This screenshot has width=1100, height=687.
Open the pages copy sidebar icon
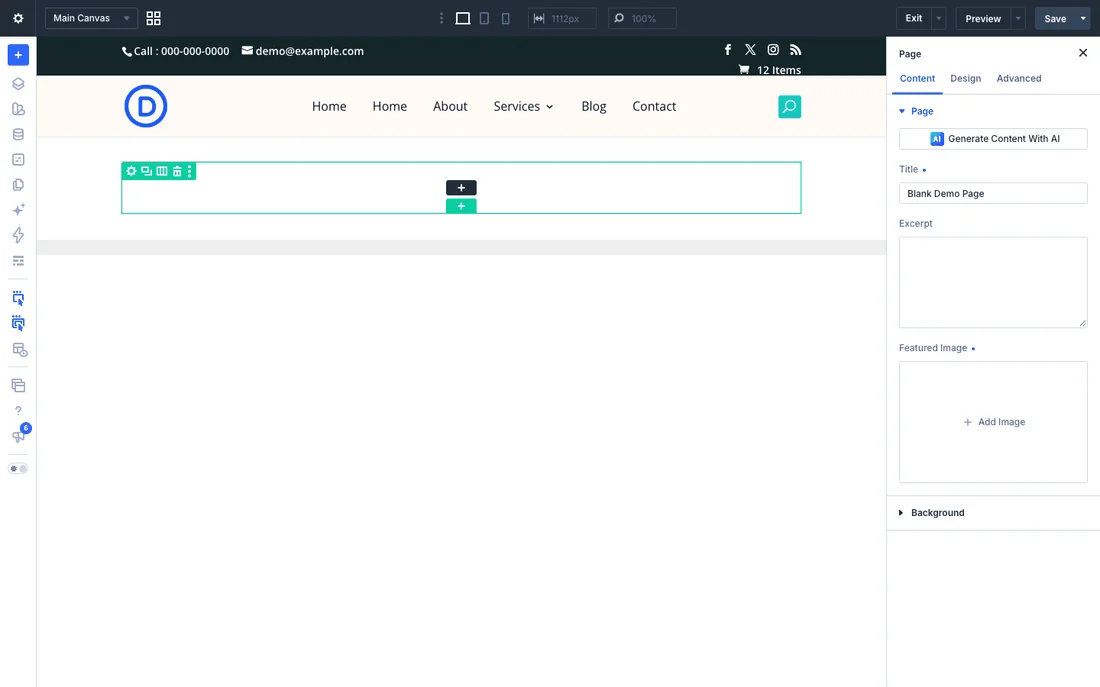18,185
